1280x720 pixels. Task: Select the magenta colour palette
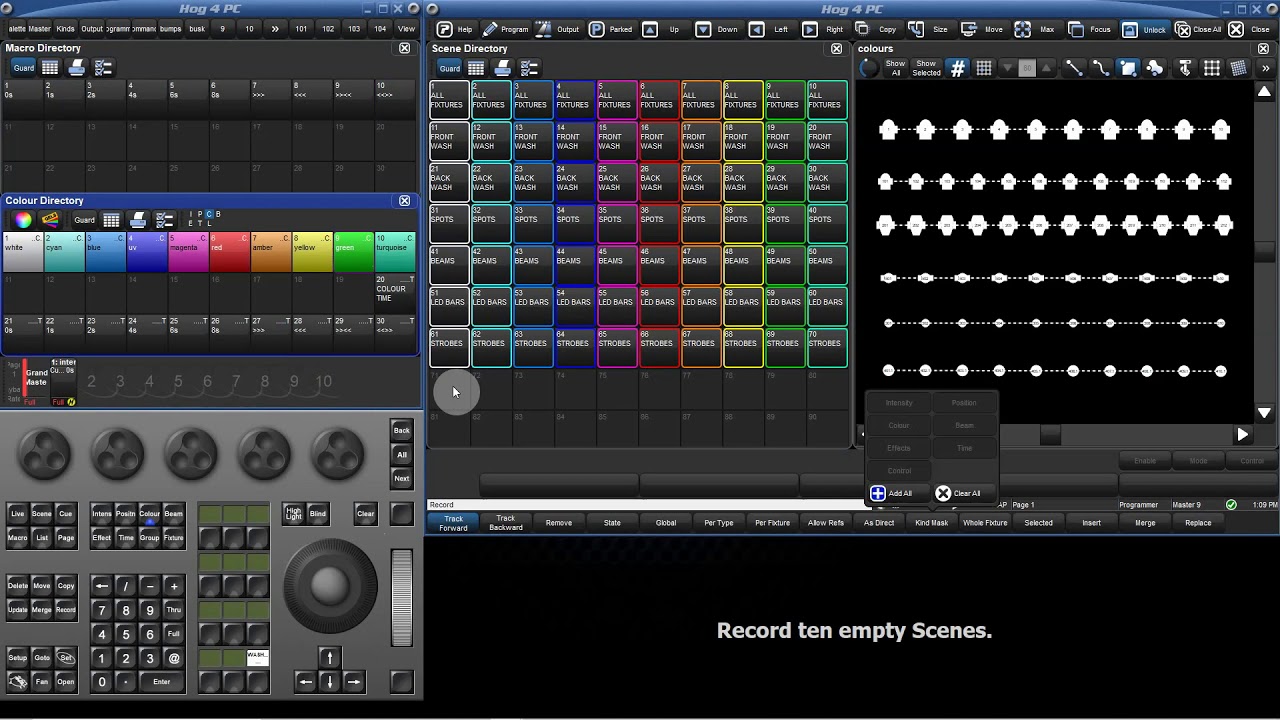coord(188,252)
